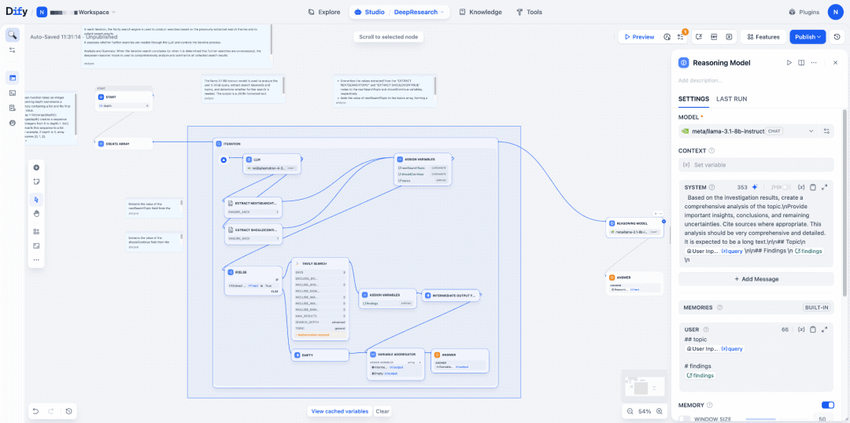Image resolution: width=850 pixels, height=423 pixels.
Task: Open the 54% zoom level menu
Action: tap(645, 411)
